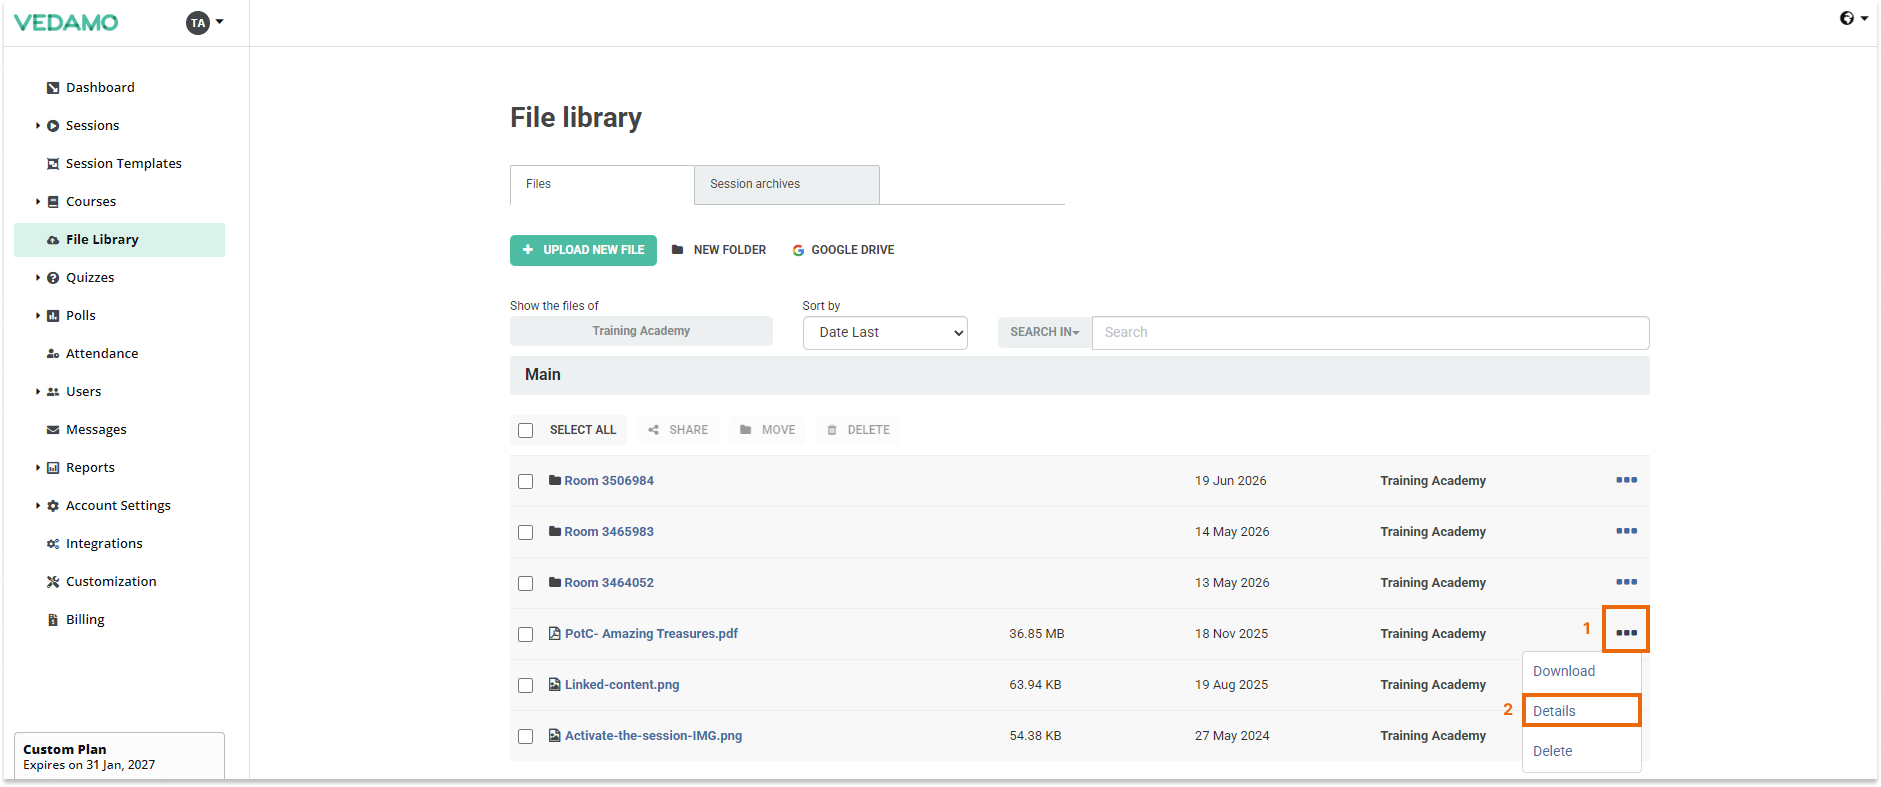Click the SHARE action
1881x787 pixels.
[x=678, y=430]
